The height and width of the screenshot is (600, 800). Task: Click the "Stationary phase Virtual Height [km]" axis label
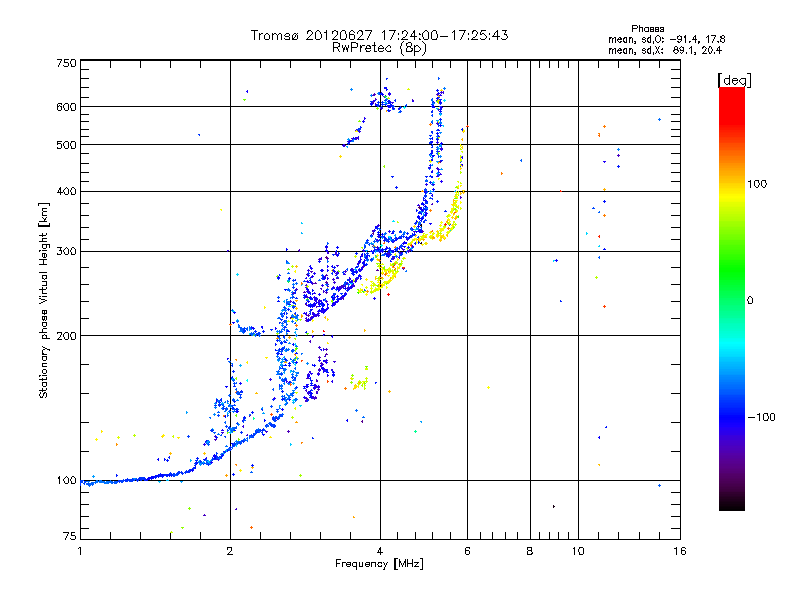pos(44,300)
